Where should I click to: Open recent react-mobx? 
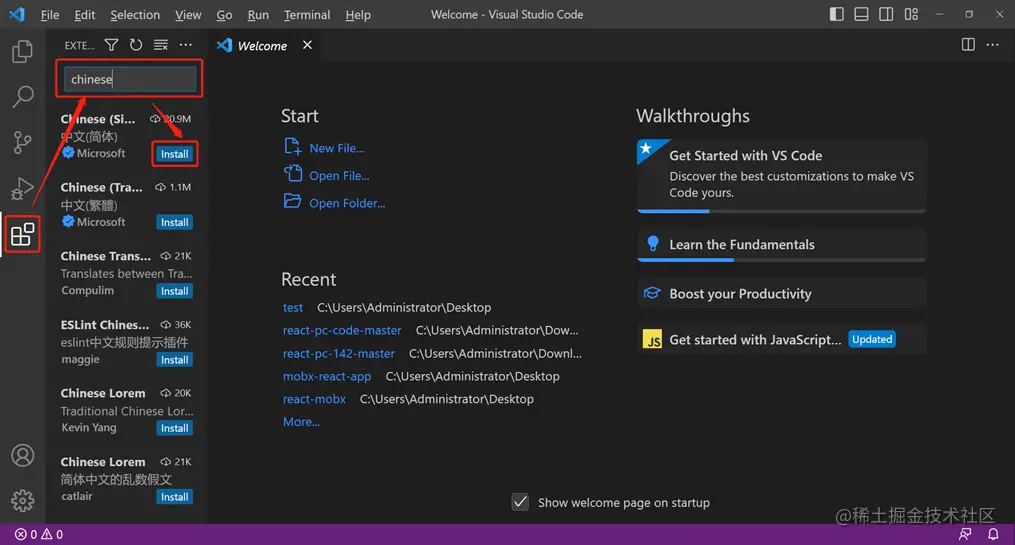(x=314, y=399)
